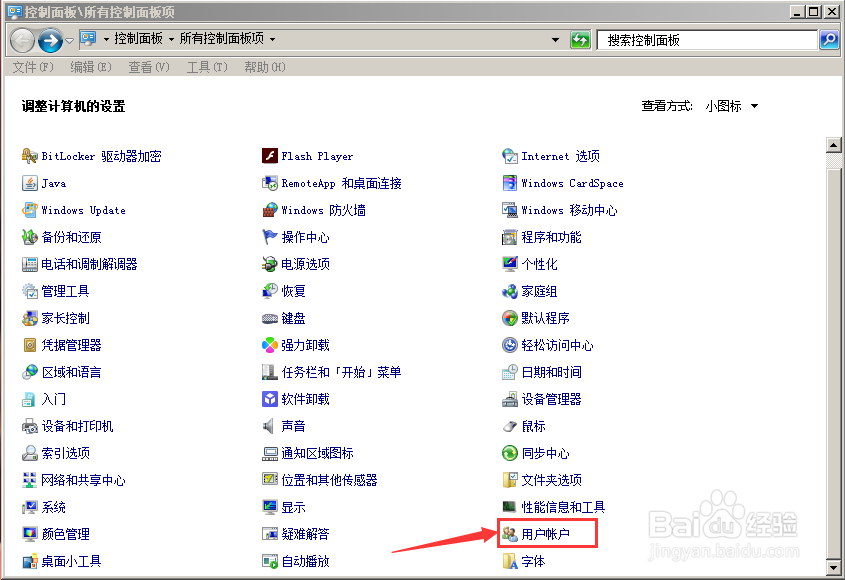Click scrollbar up arrow

click(x=833, y=145)
